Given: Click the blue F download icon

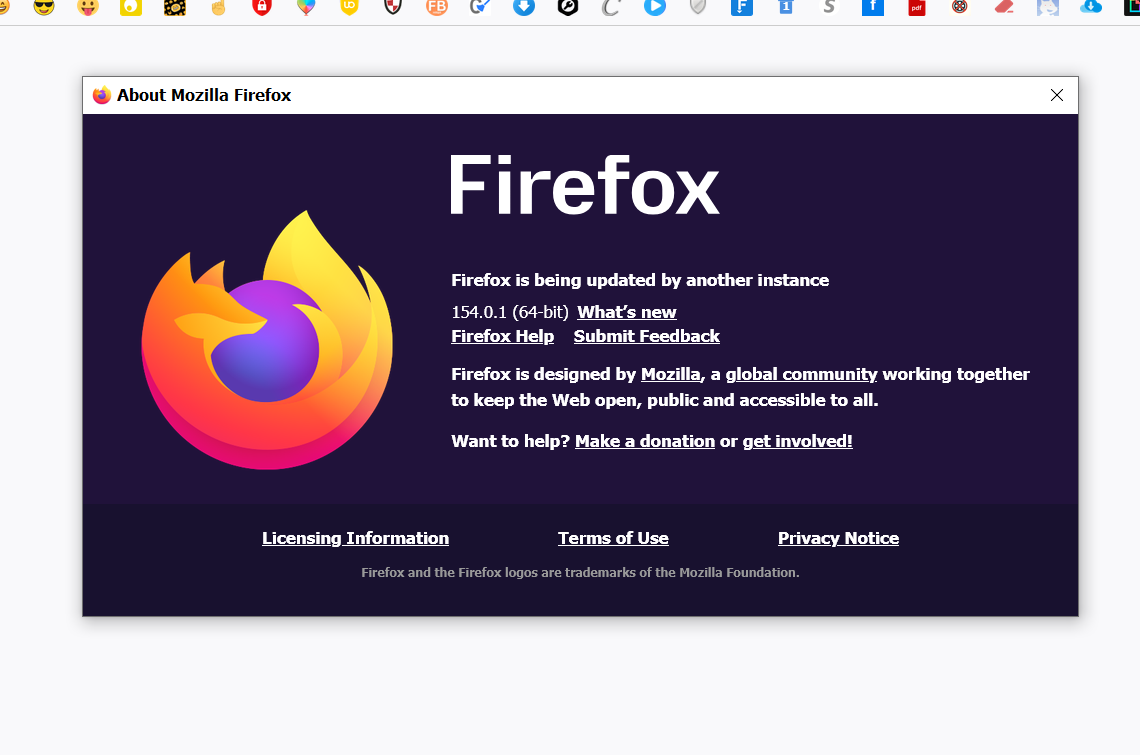Looking at the screenshot, I should pos(742,7).
